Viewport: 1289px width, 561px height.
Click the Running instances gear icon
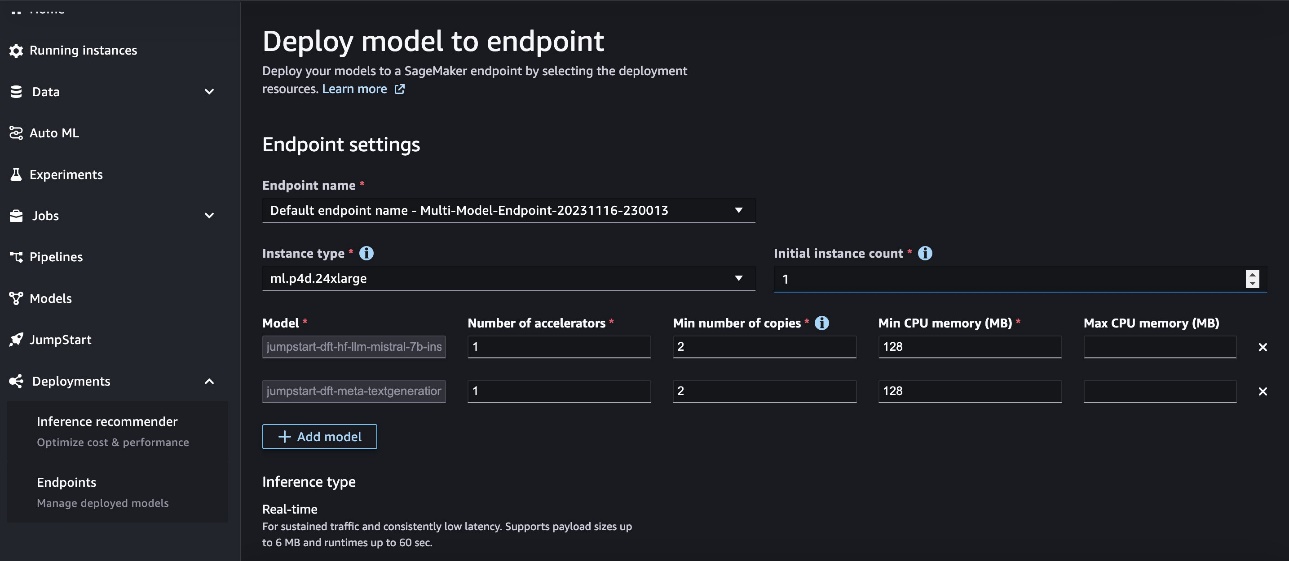pos(16,50)
